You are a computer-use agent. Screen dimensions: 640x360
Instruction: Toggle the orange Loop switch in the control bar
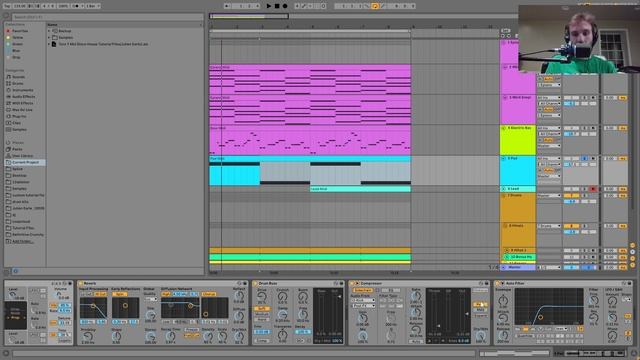click(x=375, y=6)
